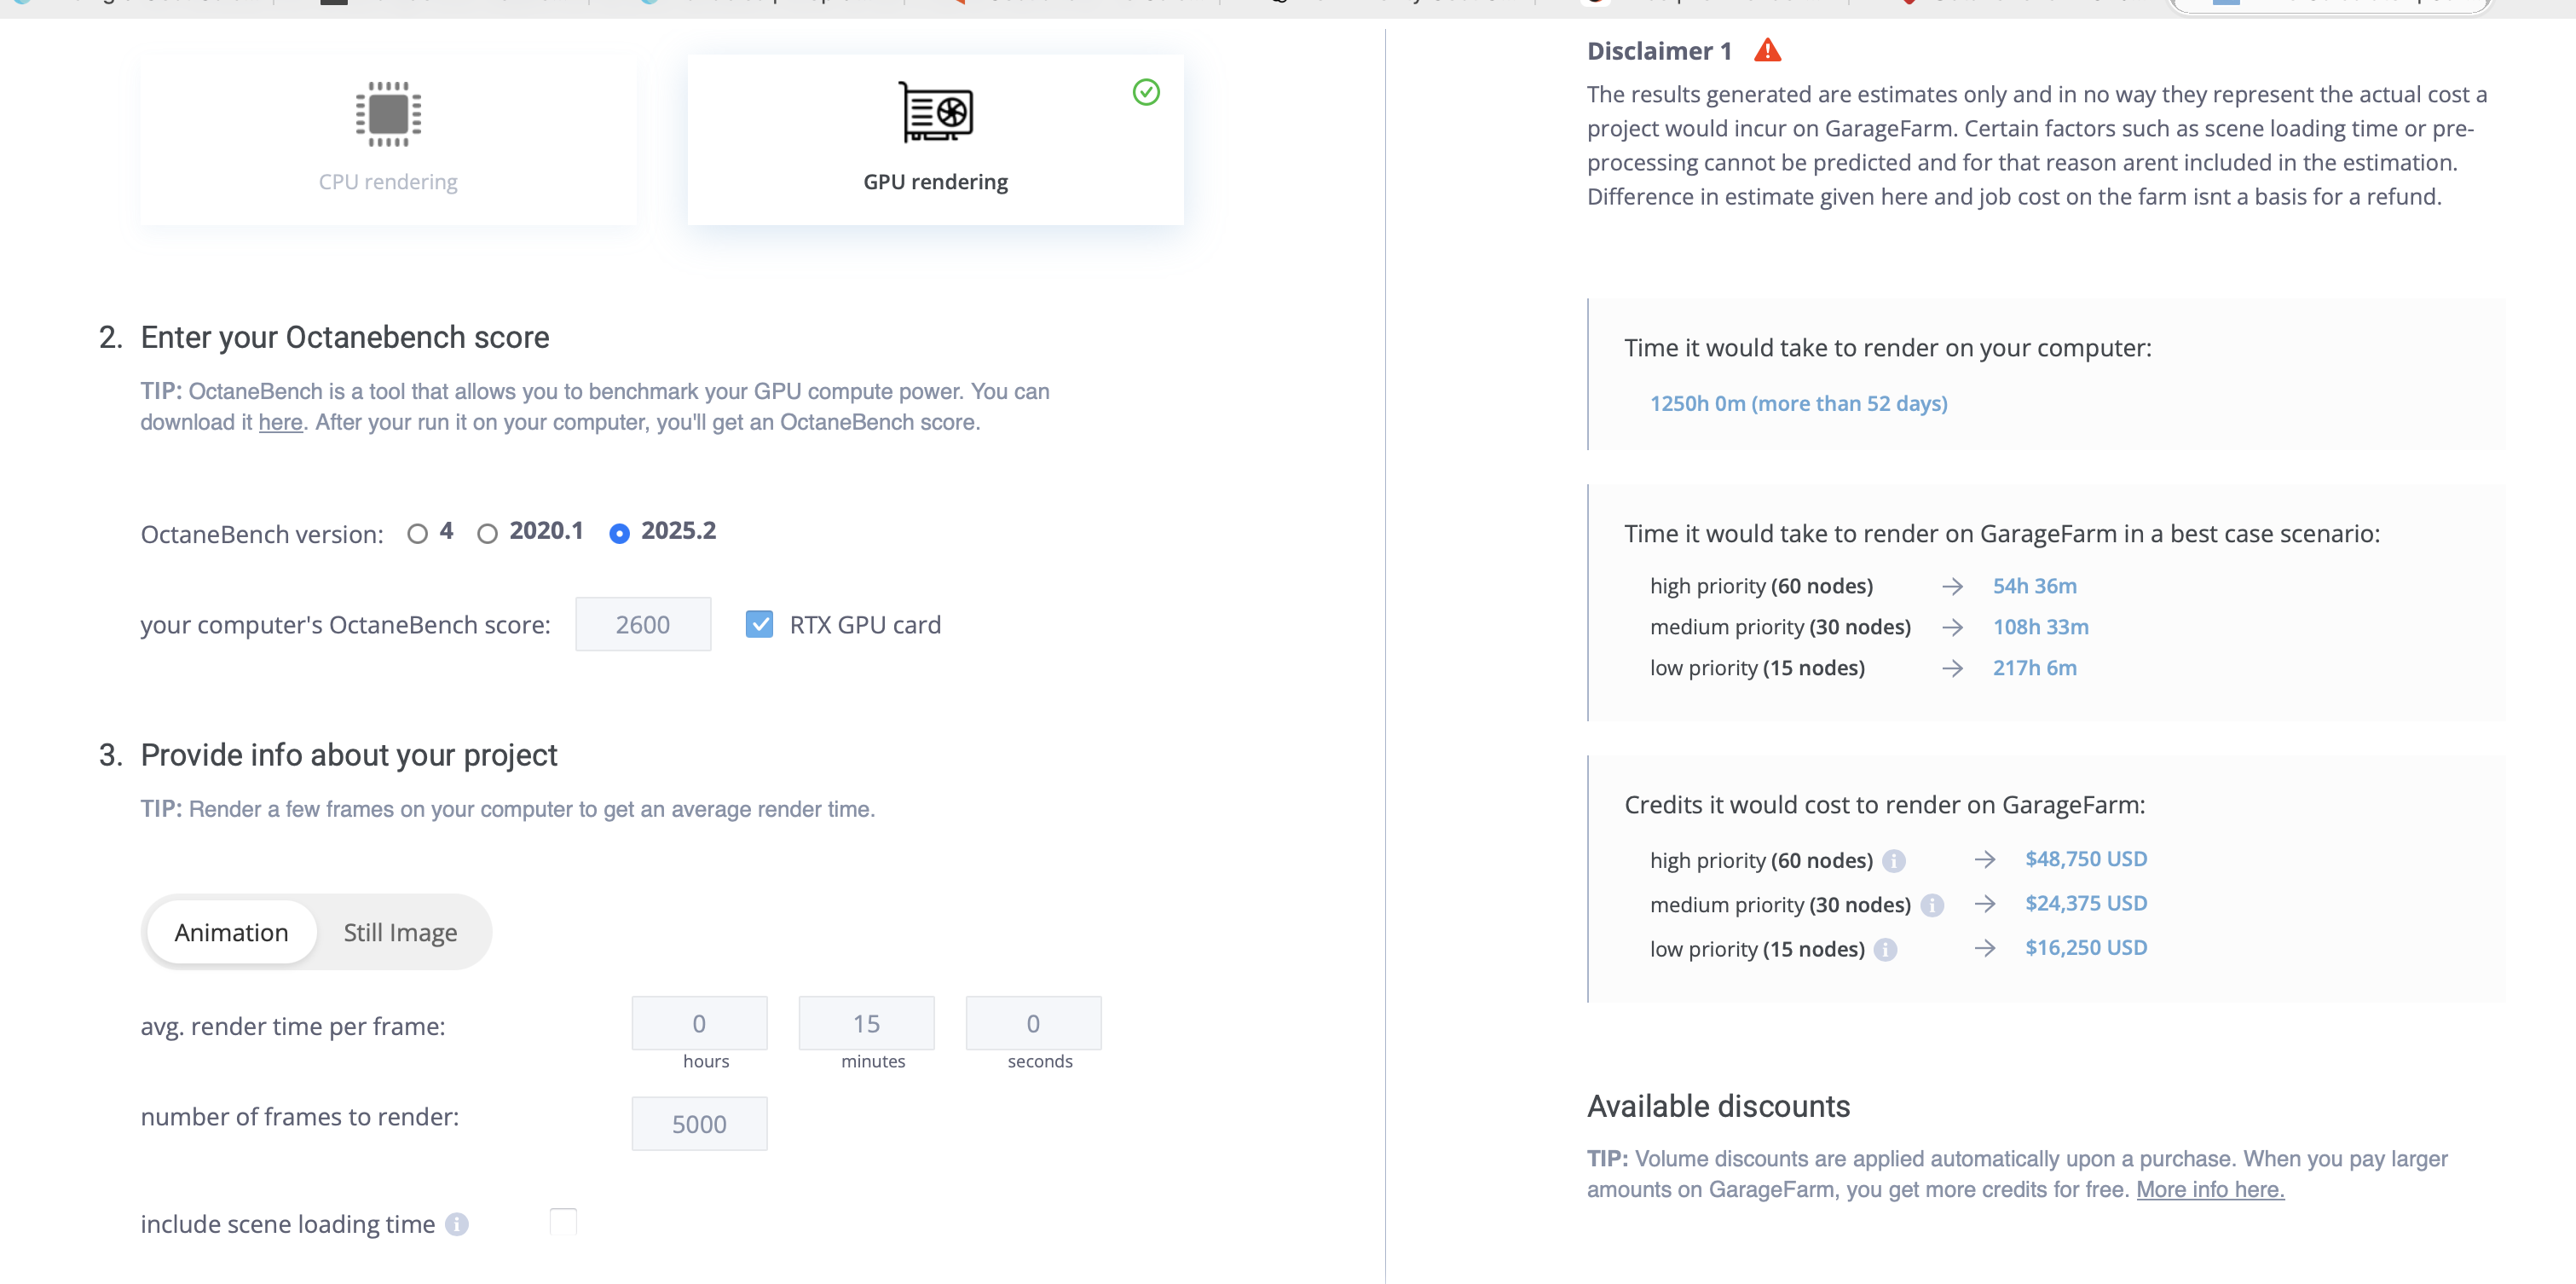Click the number of frames input field
This screenshot has height=1284, width=2576.
point(699,1124)
